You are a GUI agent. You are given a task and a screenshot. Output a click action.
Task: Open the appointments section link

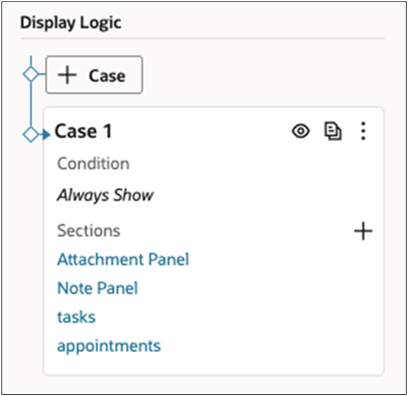[x=109, y=346]
